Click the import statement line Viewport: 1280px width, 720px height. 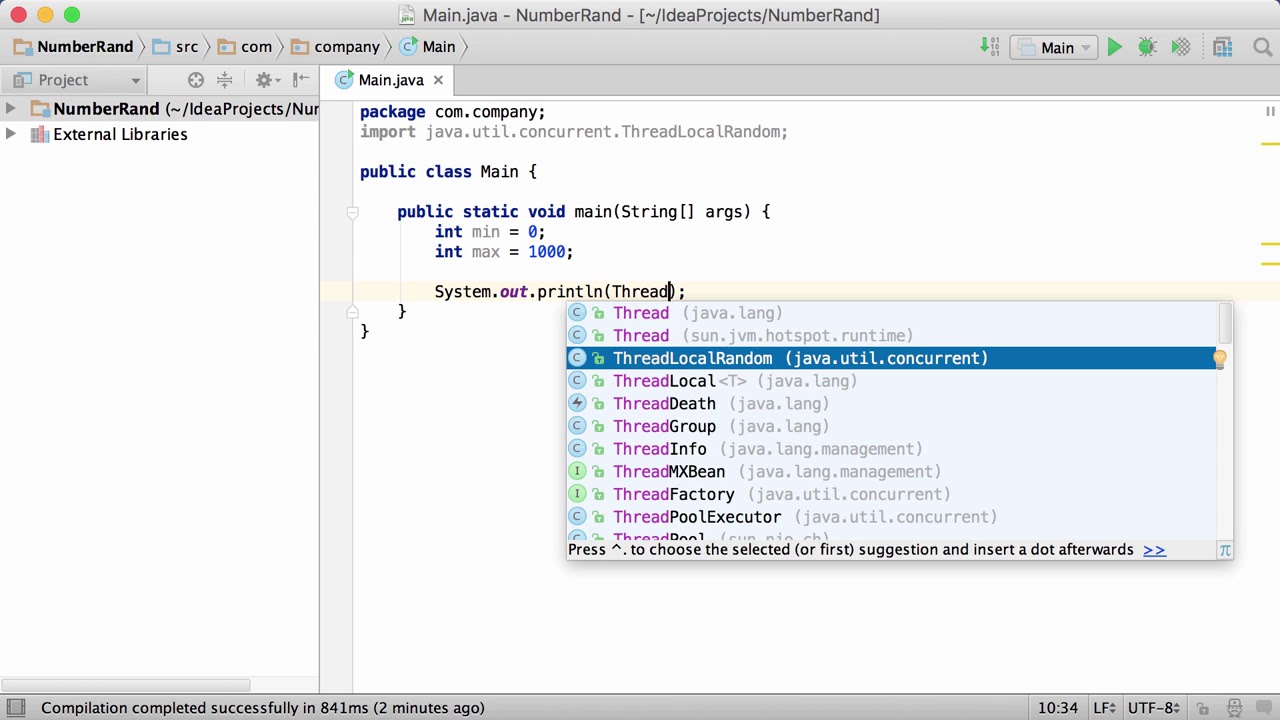click(x=574, y=132)
